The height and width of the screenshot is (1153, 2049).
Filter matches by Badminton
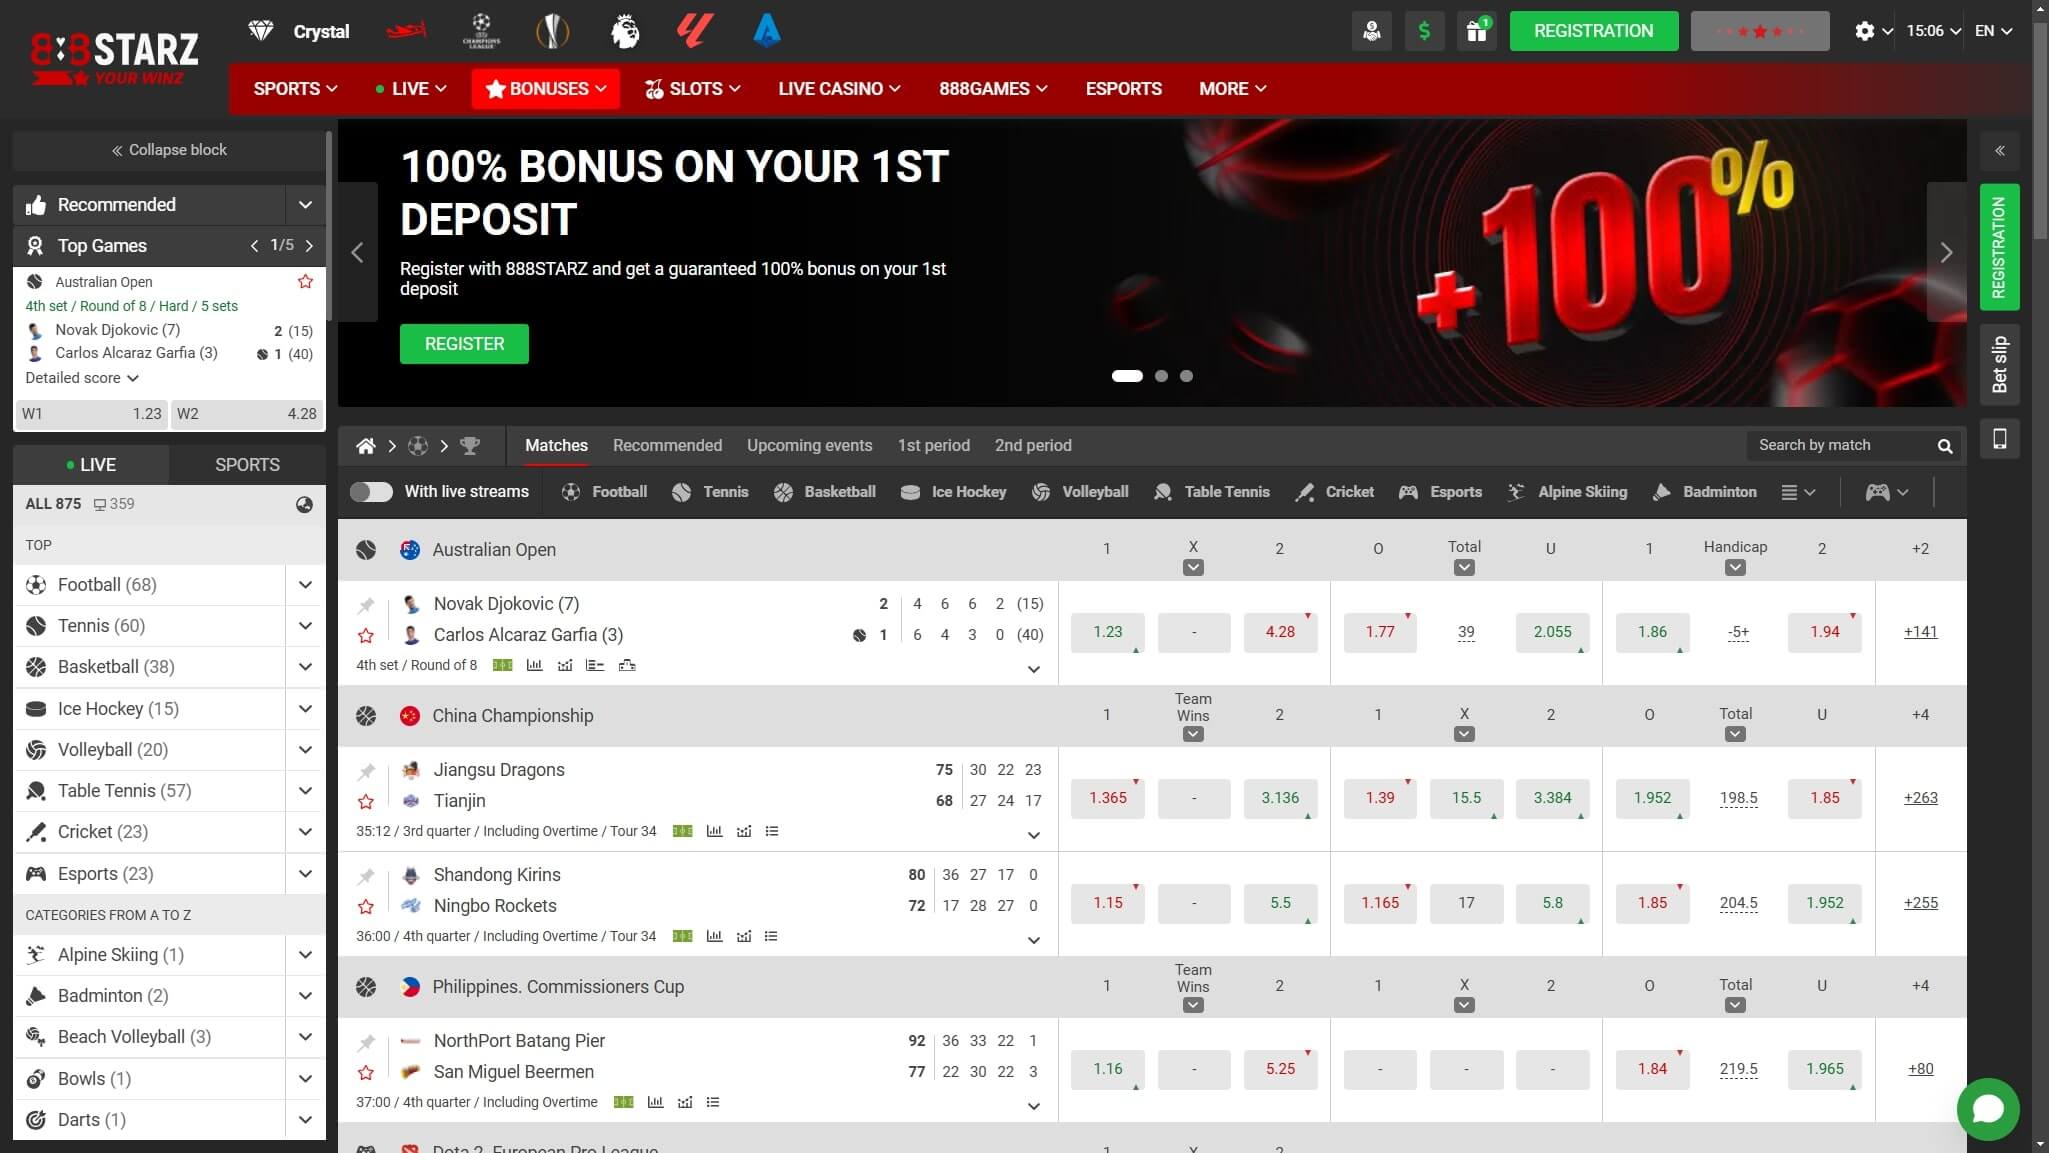(x=1704, y=492)
